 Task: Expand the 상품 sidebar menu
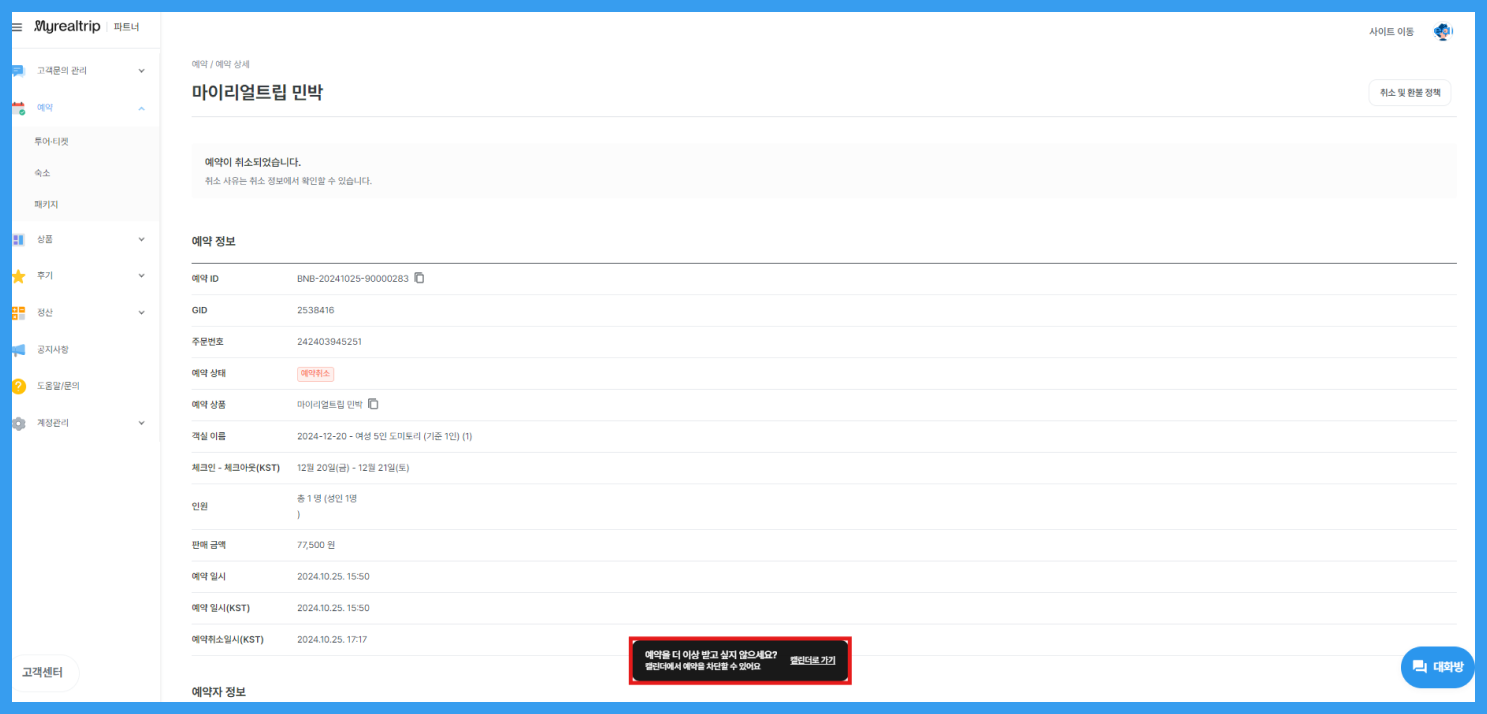tap(141, 240)
